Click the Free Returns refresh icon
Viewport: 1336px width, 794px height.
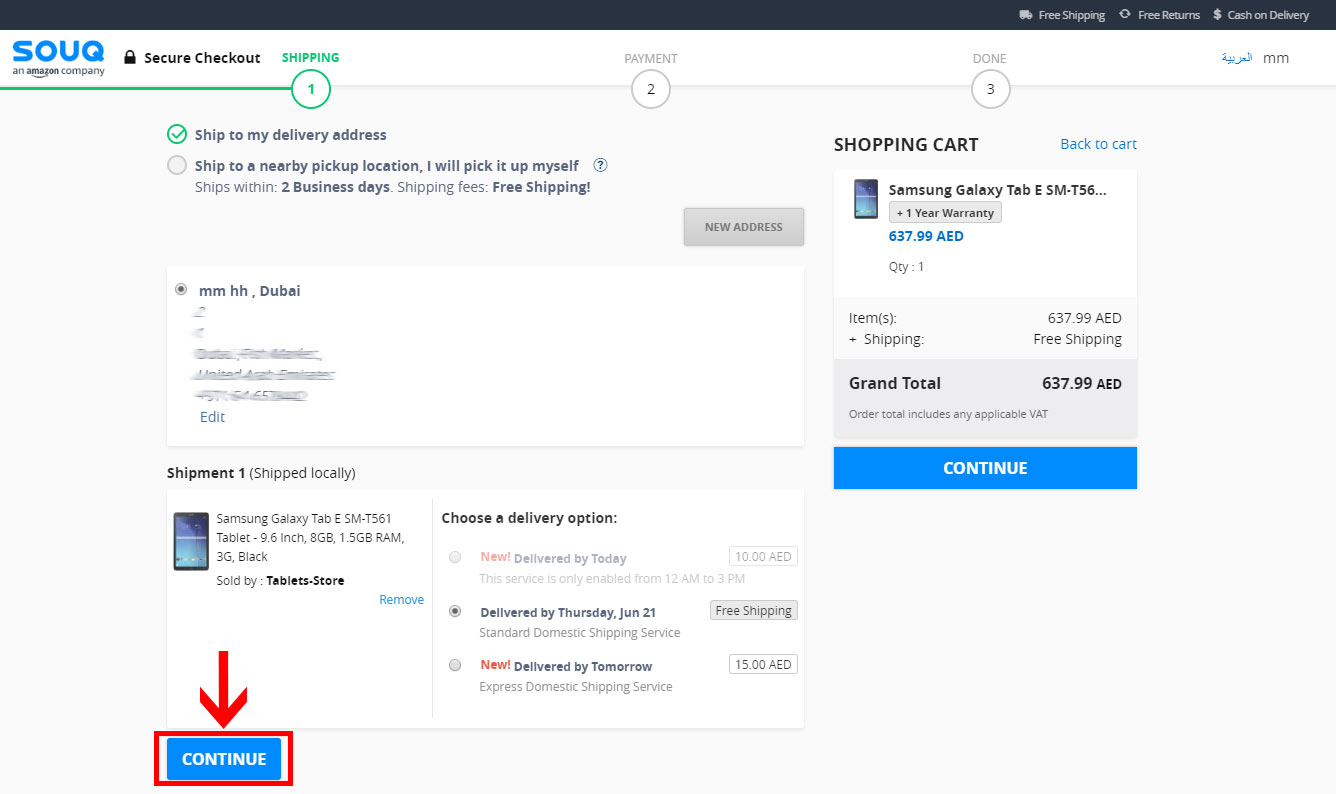pyautogui.click(x=1124, y=14)
